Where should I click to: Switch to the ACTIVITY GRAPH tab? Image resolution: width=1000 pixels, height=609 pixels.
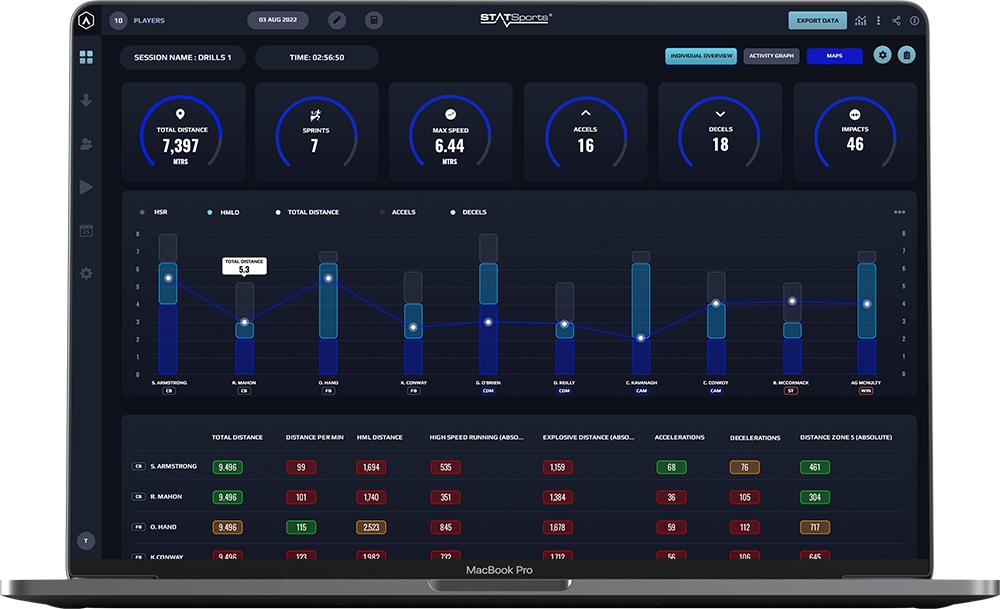[770, 56]
